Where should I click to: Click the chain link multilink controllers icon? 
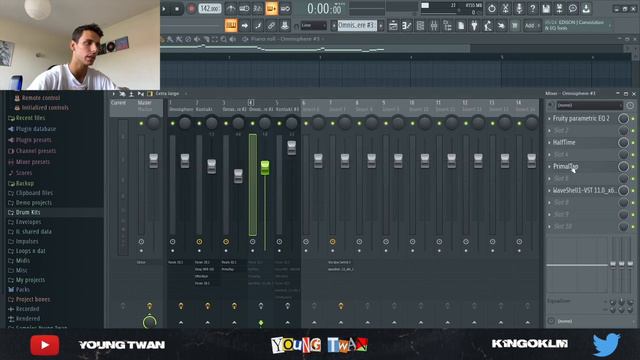(271, 26)
